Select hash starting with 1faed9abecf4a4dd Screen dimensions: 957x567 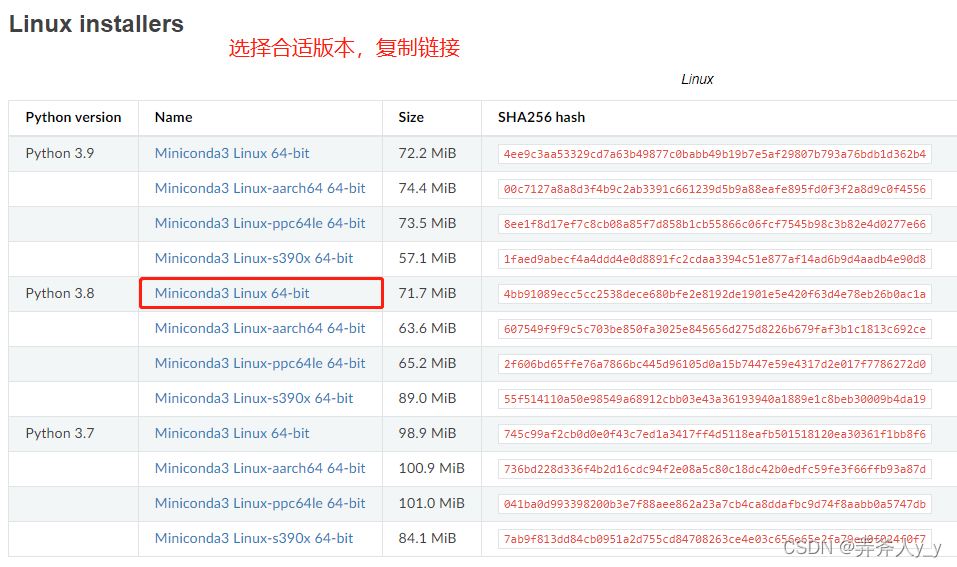click(715, 259)
